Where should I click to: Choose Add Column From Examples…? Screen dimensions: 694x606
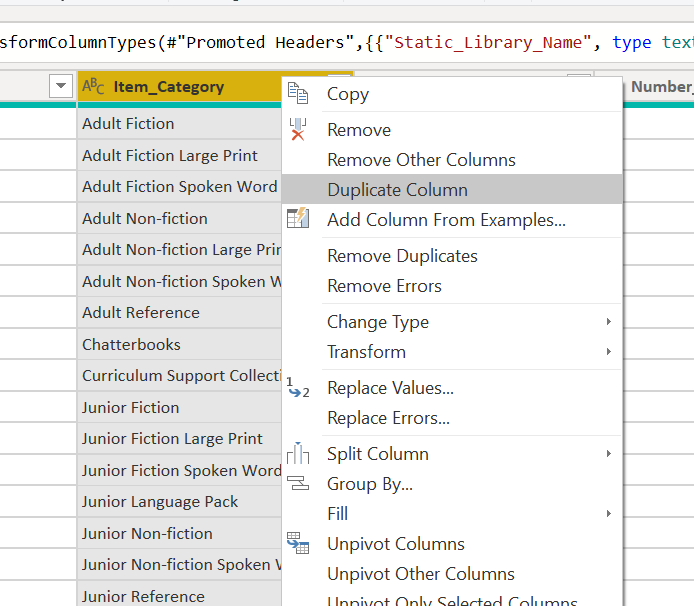point(452,220)
